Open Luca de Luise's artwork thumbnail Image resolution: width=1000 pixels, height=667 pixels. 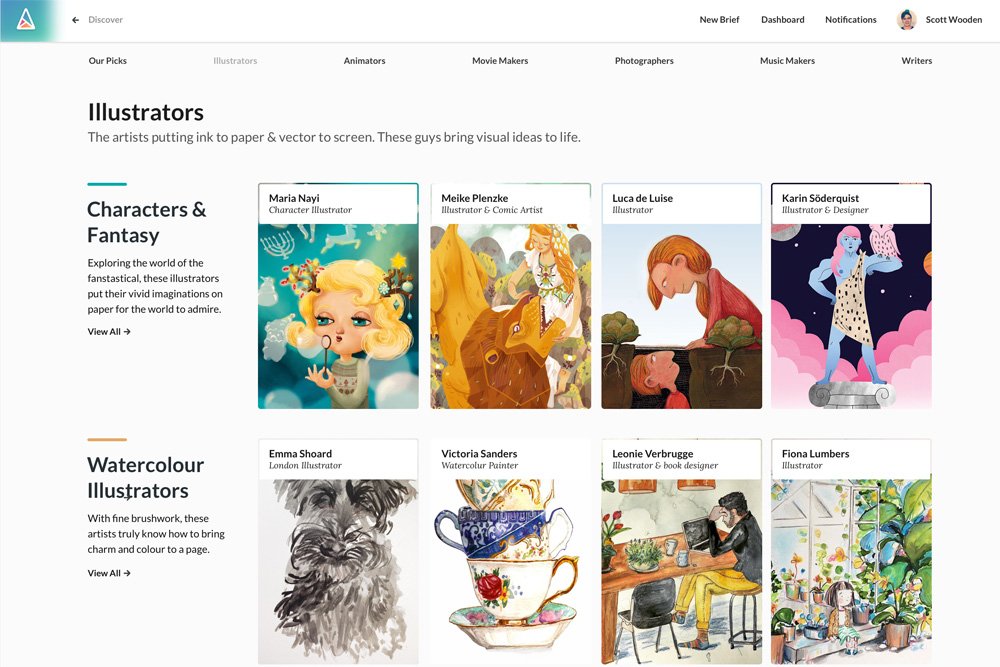click(681, 316)
